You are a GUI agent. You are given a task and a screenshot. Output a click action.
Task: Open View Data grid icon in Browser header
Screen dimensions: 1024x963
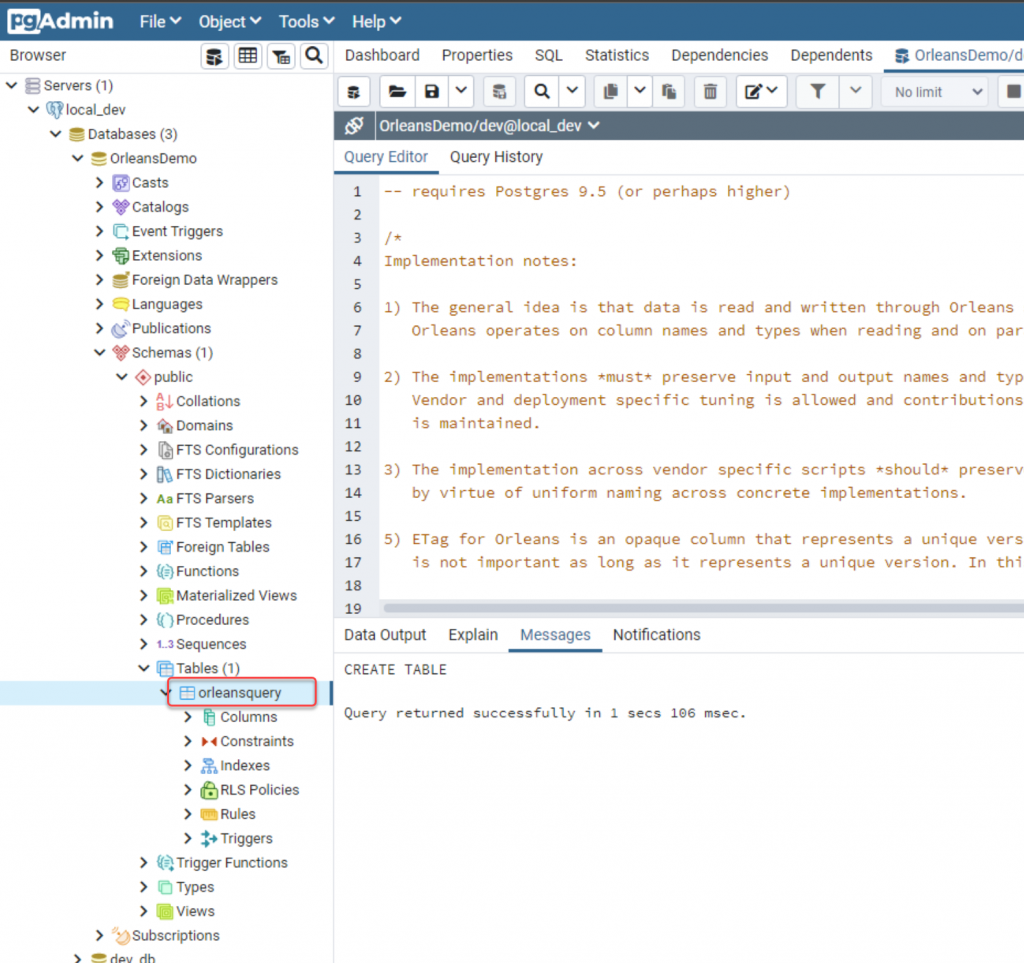tap(248, 56)
